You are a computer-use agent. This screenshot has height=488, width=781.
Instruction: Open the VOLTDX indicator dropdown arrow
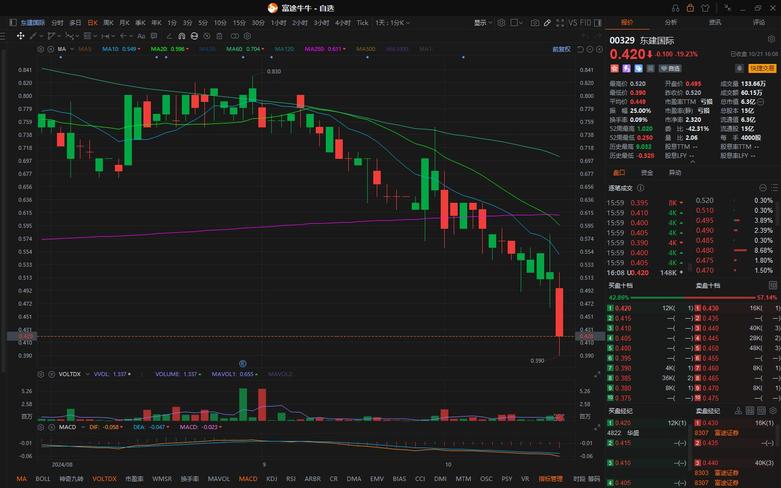[88, 374]
